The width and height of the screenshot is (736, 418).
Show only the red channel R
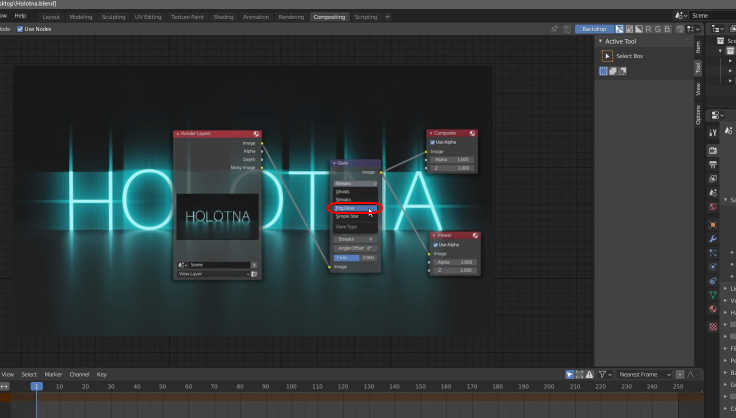pyautogui.click(x=649, y=29)
